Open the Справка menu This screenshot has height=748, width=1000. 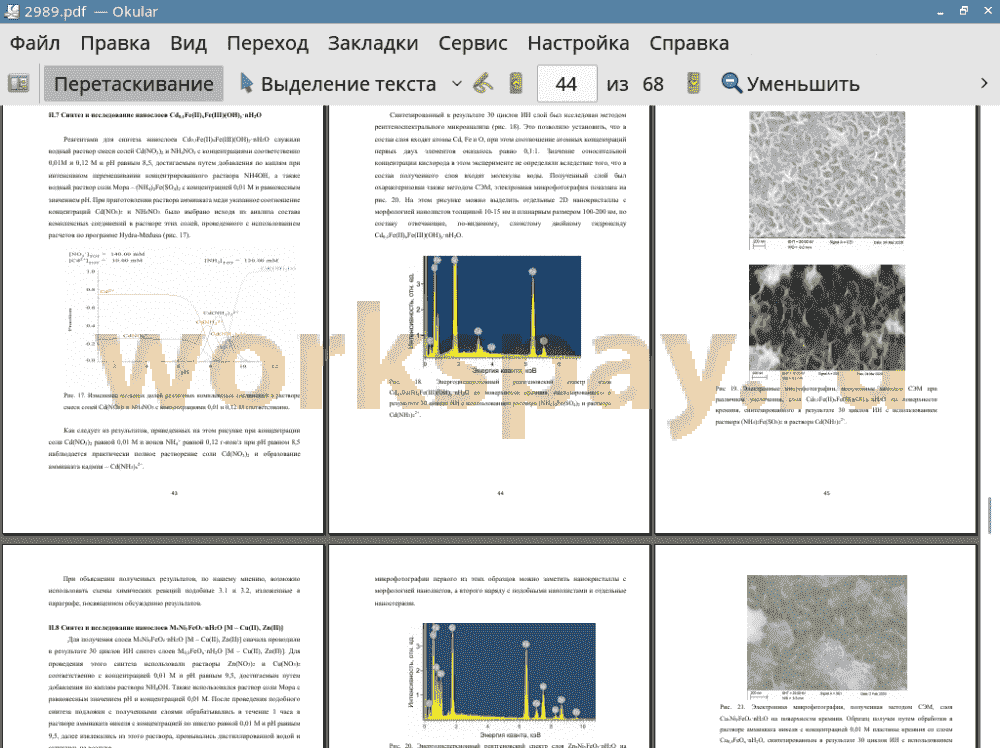click(689, 43)
